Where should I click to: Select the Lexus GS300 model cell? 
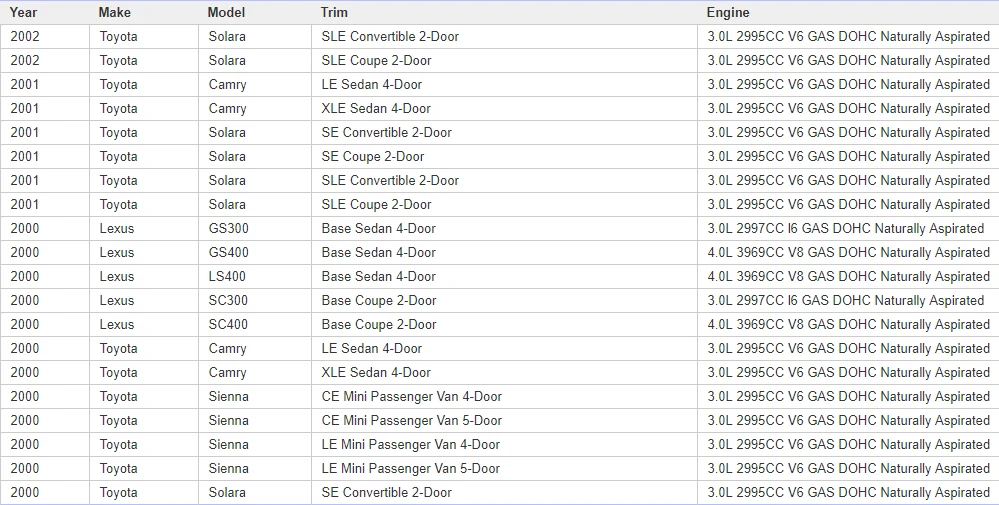point(255,229)
